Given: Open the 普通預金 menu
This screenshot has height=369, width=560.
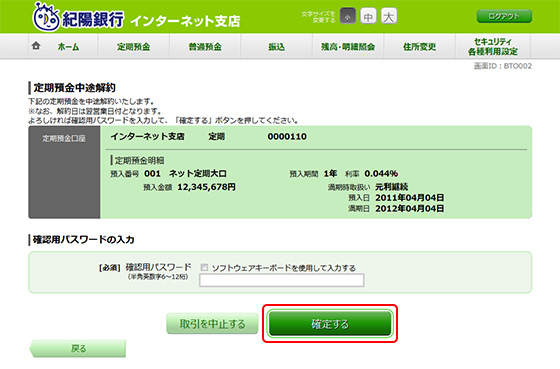Looking at the screenshot, I should (205, 46).
